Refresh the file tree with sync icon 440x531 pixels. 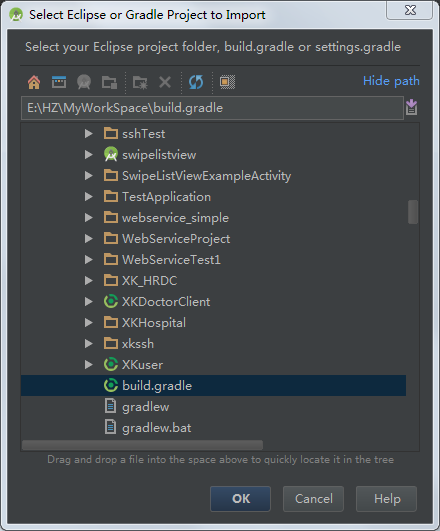pos(196,82)
